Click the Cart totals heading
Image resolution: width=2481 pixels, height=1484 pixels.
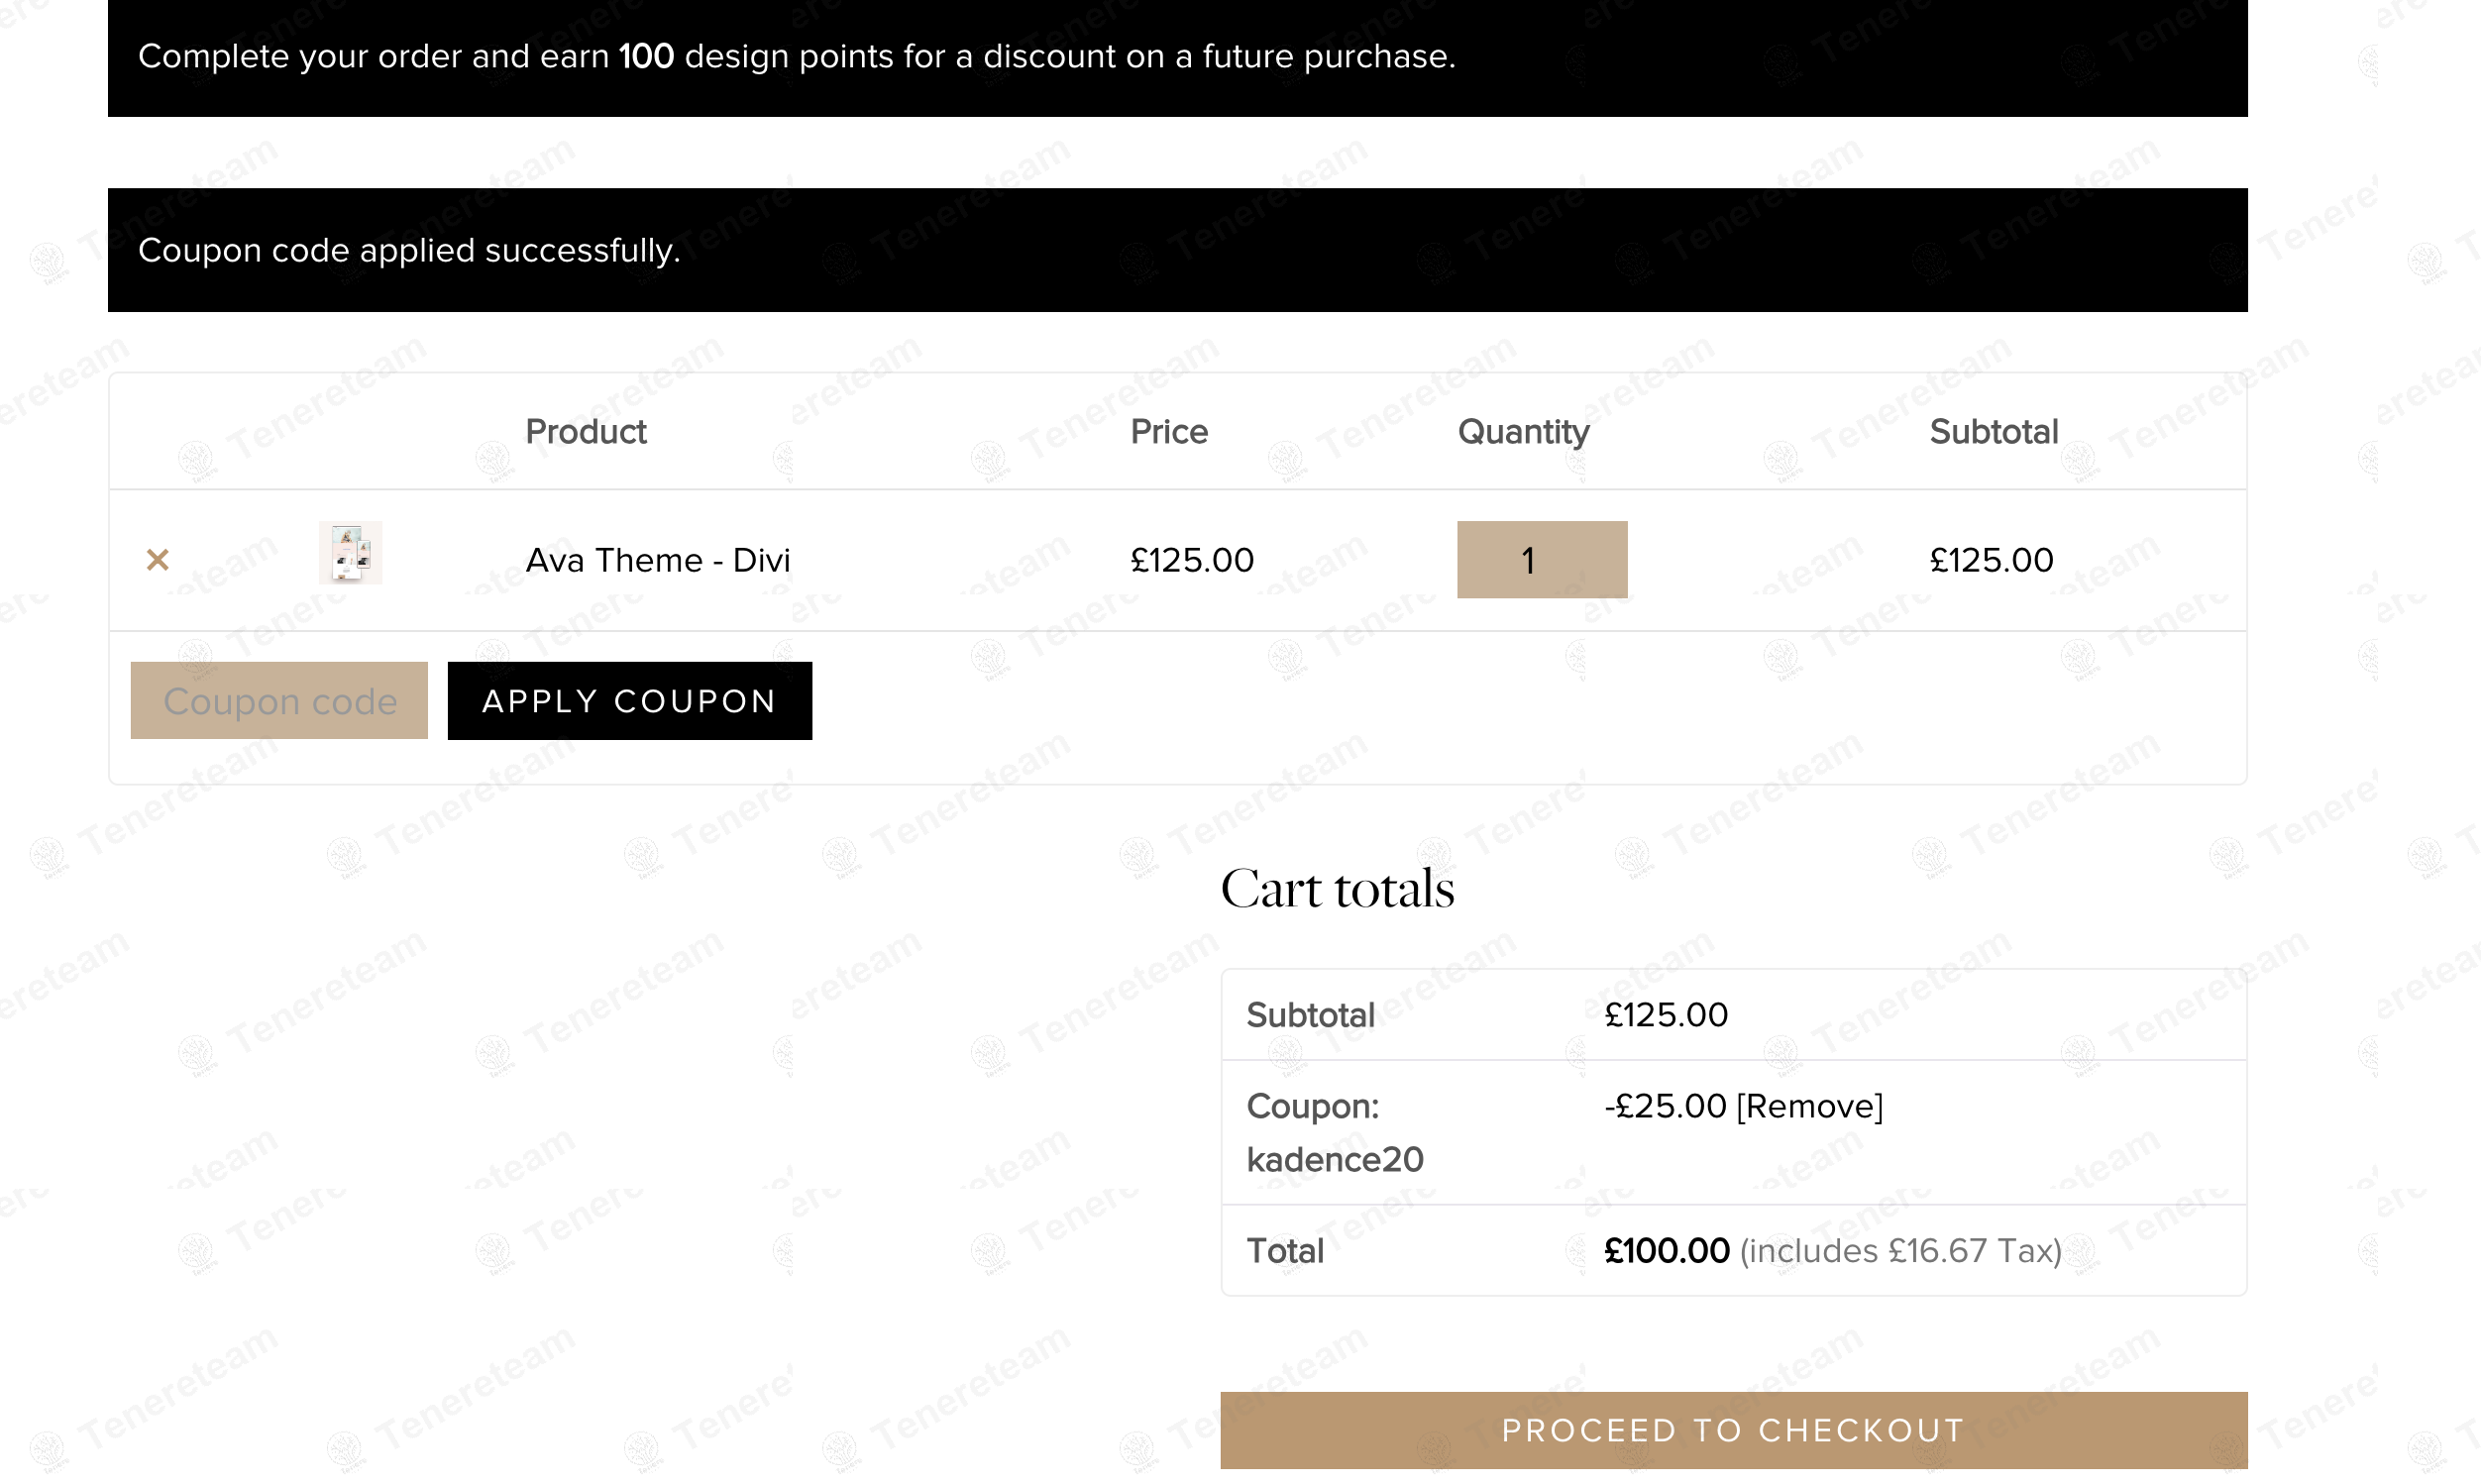pos(1337,889)
